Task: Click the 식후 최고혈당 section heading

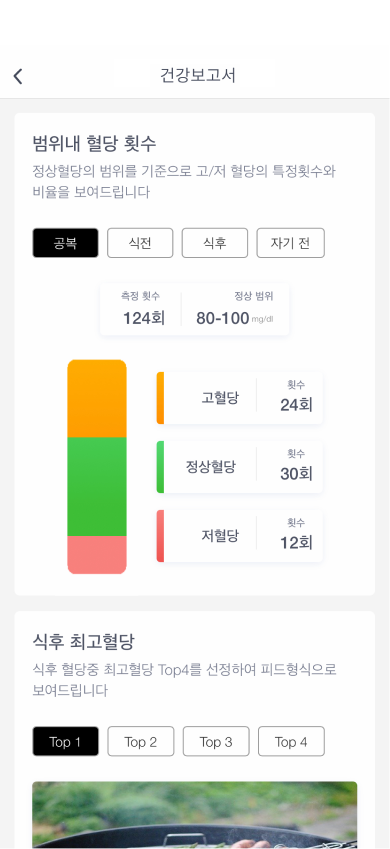Action: 83,642
